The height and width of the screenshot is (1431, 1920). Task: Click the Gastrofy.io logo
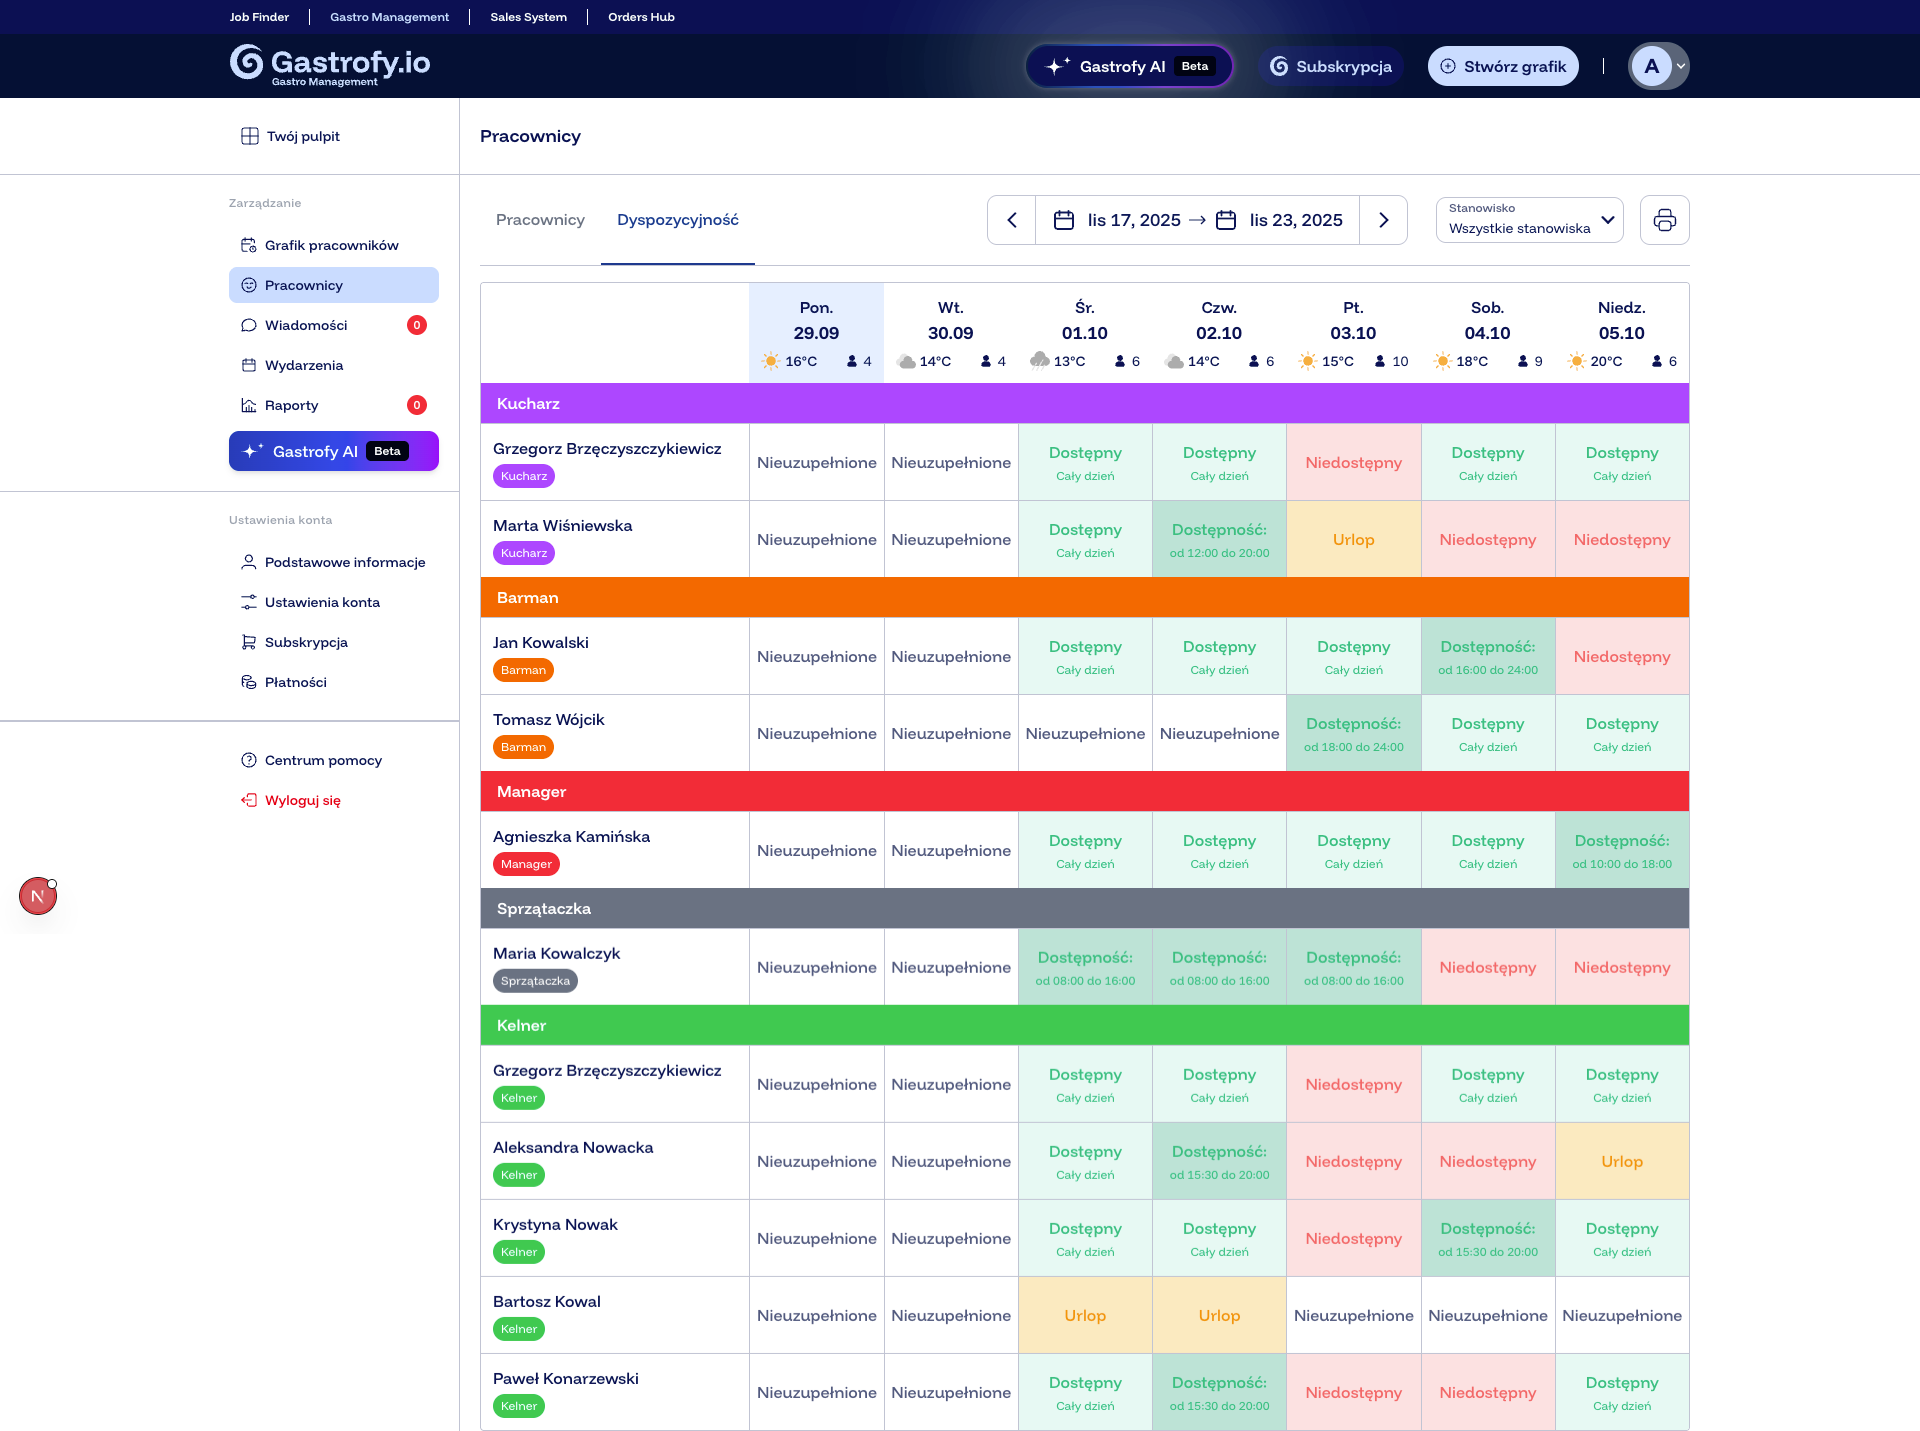(330, 65)
